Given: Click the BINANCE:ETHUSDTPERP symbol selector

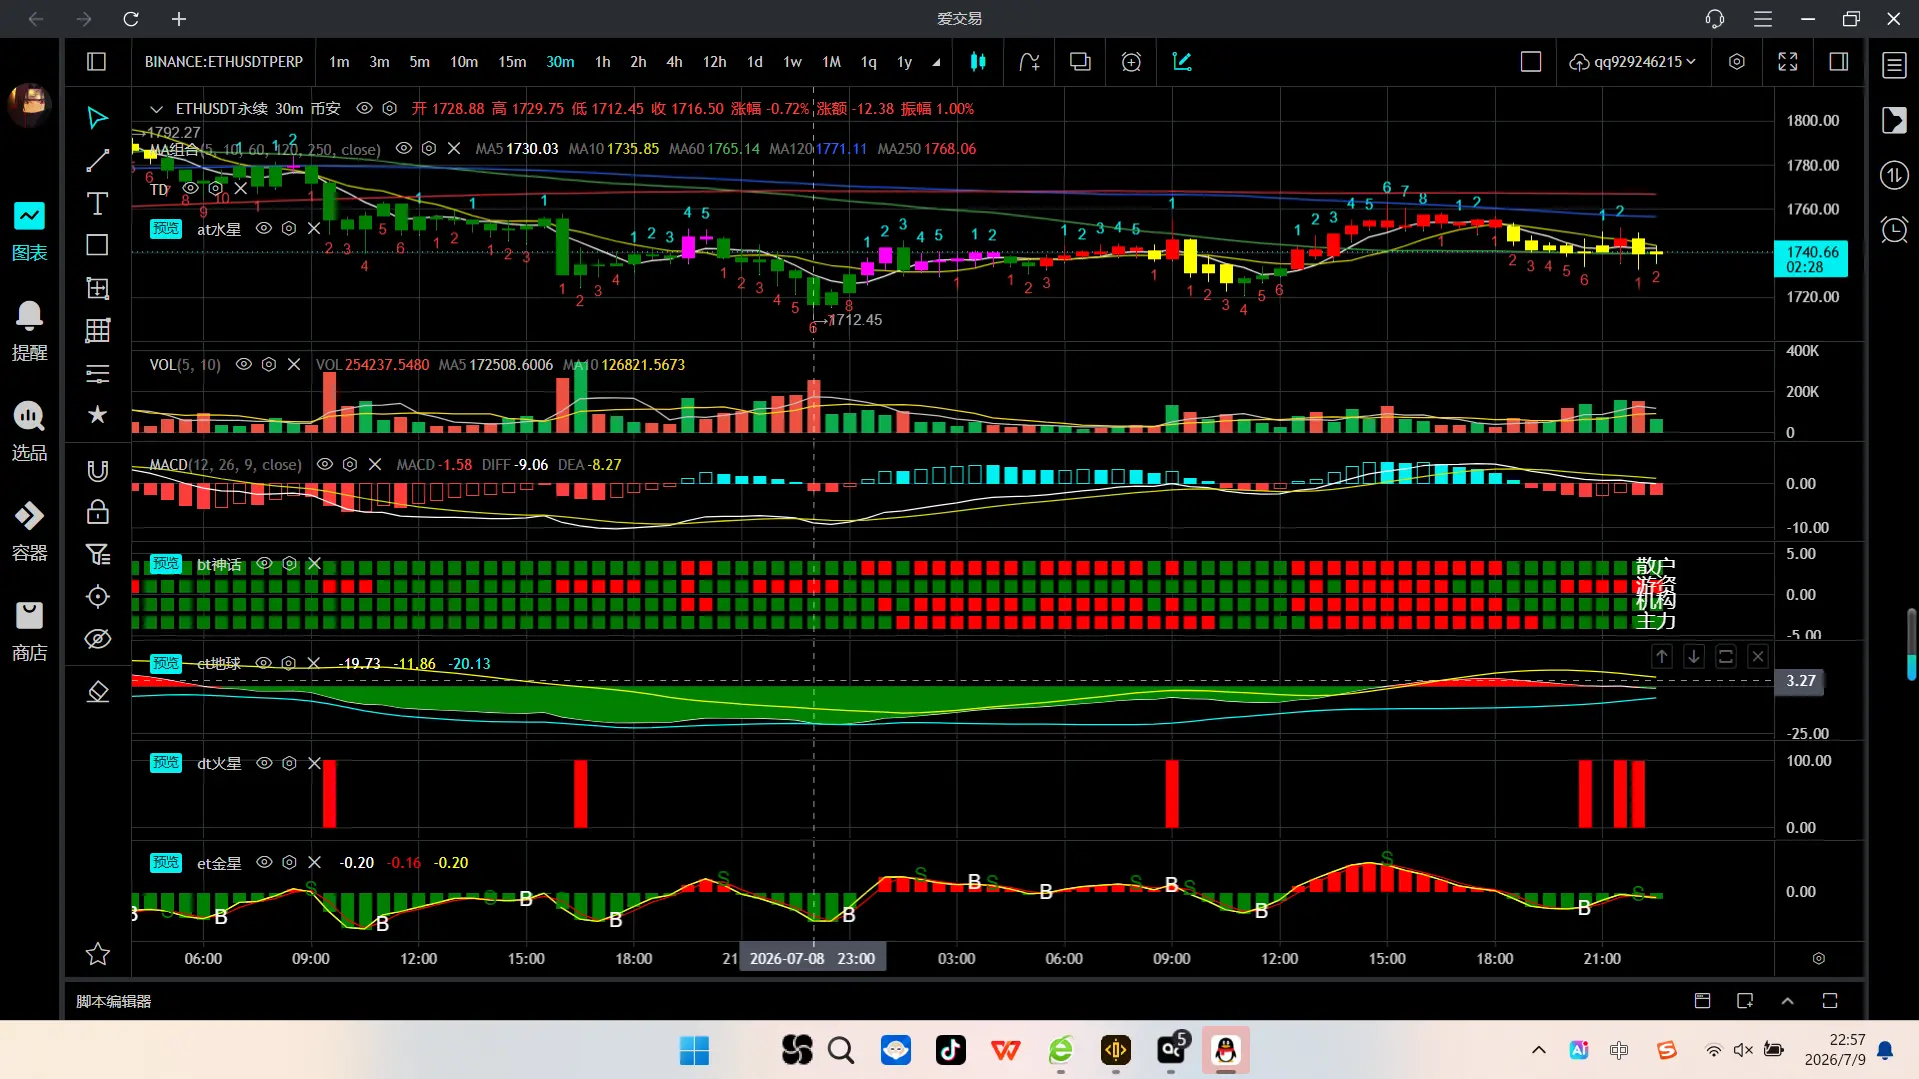Looking at the screenshot, I should pos(223,62).
